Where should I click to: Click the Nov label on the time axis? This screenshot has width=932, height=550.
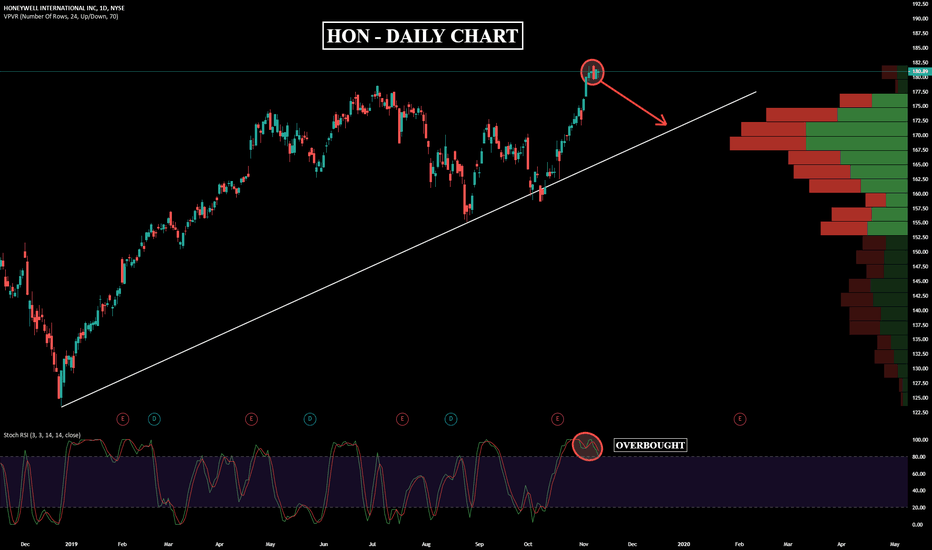click(x=584, y=544)
